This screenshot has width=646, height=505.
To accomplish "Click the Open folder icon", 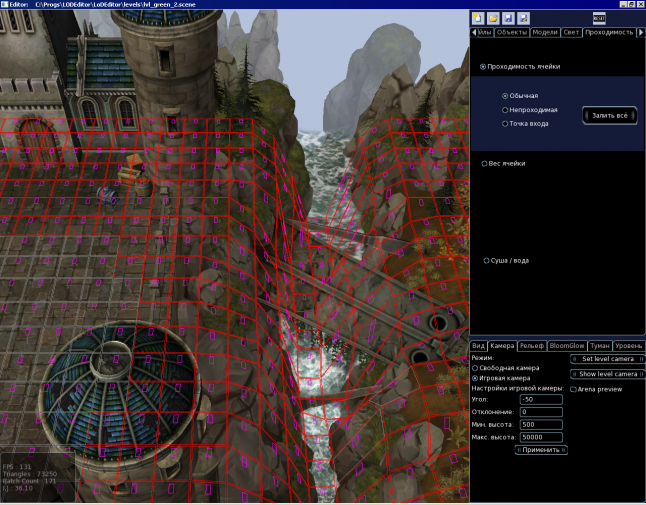I will tap(493, 18).
